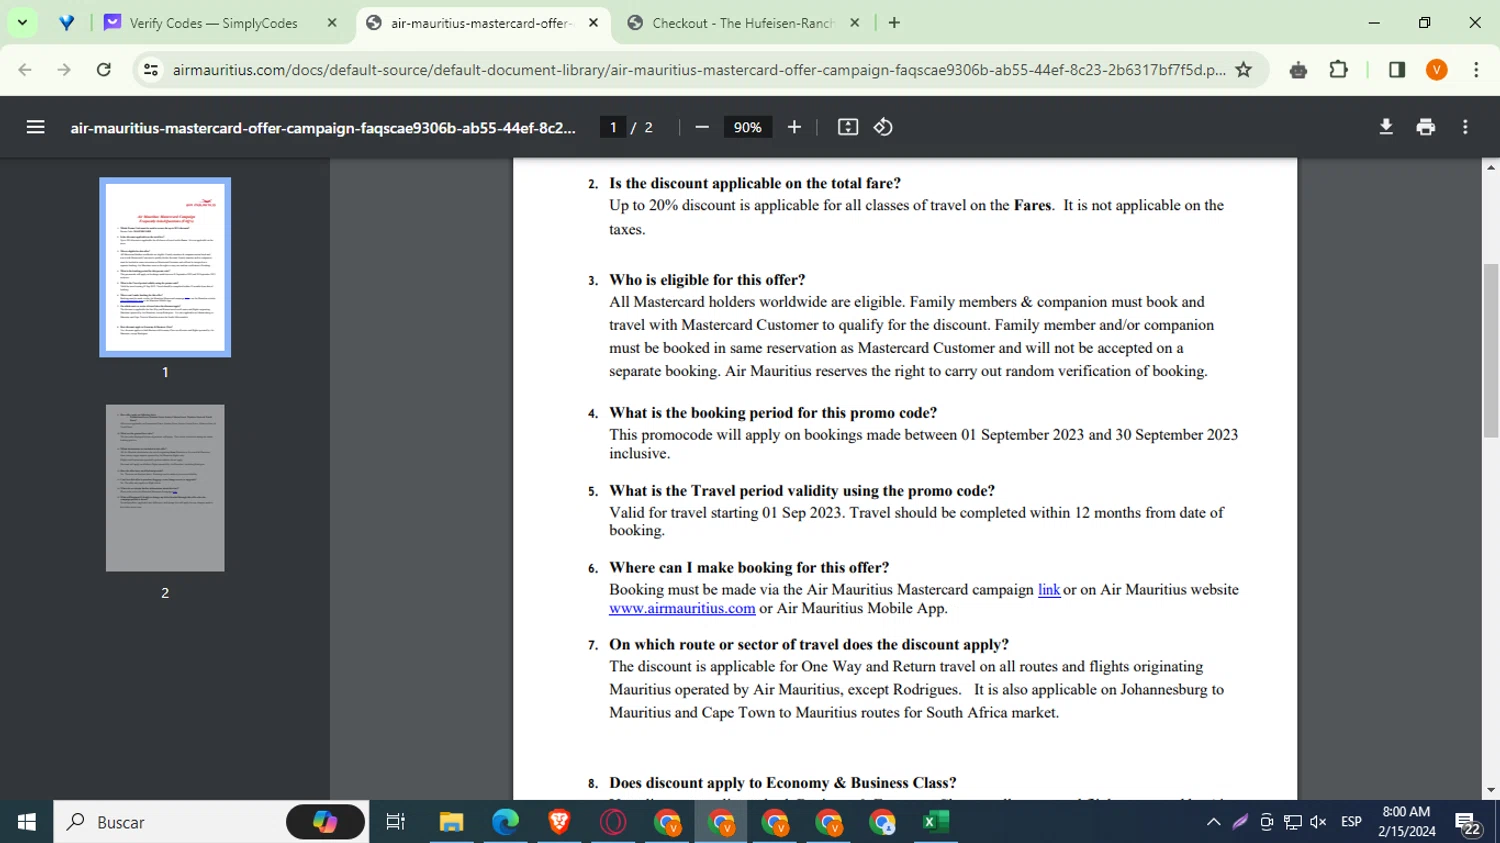This screenshot has height=843, width=1500.
Task: Click the Buscar taskbar search box
Action: click(210, 822)
